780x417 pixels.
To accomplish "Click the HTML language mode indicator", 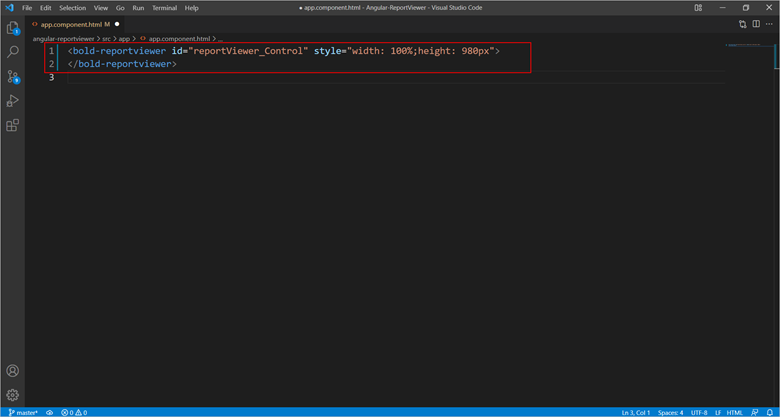I will click(735, 413).
